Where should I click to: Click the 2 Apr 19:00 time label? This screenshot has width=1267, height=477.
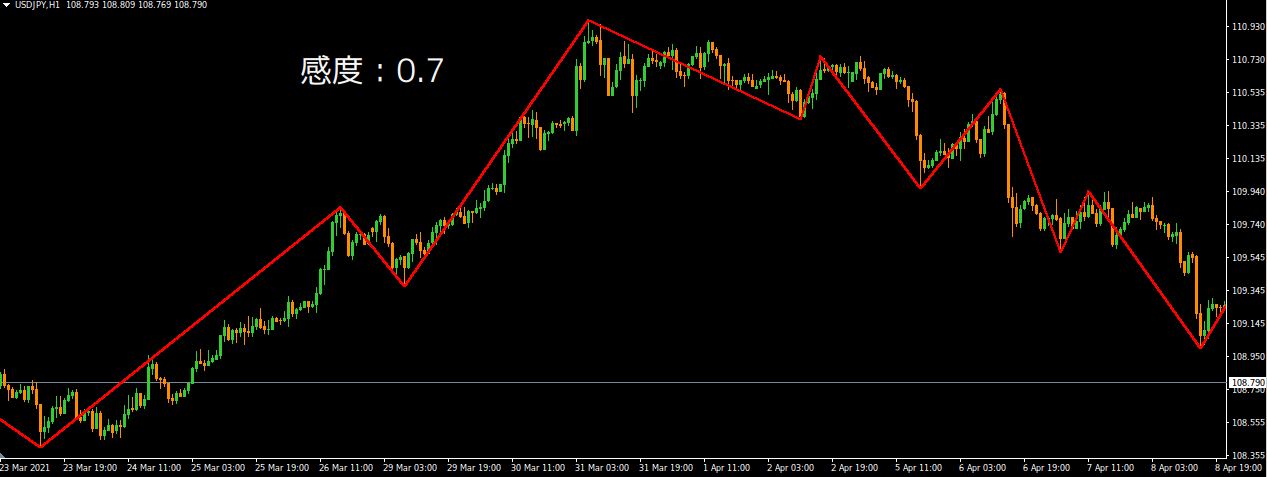pyautogui.click(x=855, y=468)
